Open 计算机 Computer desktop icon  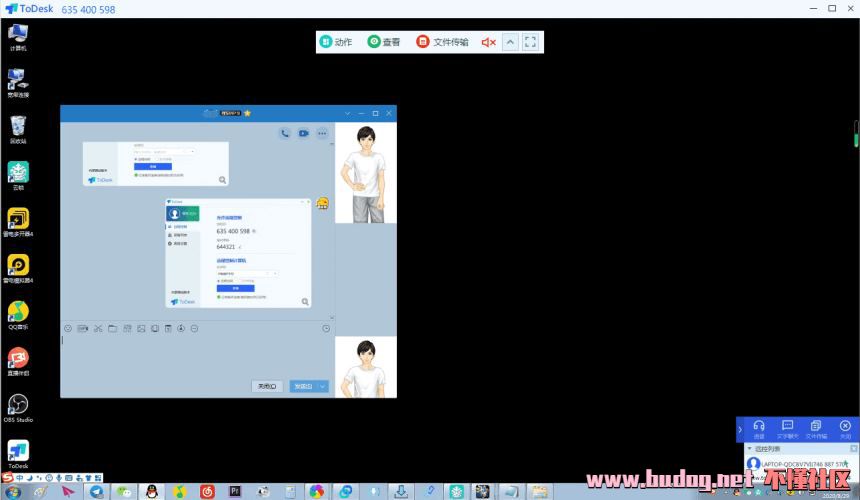pos(18,37)
